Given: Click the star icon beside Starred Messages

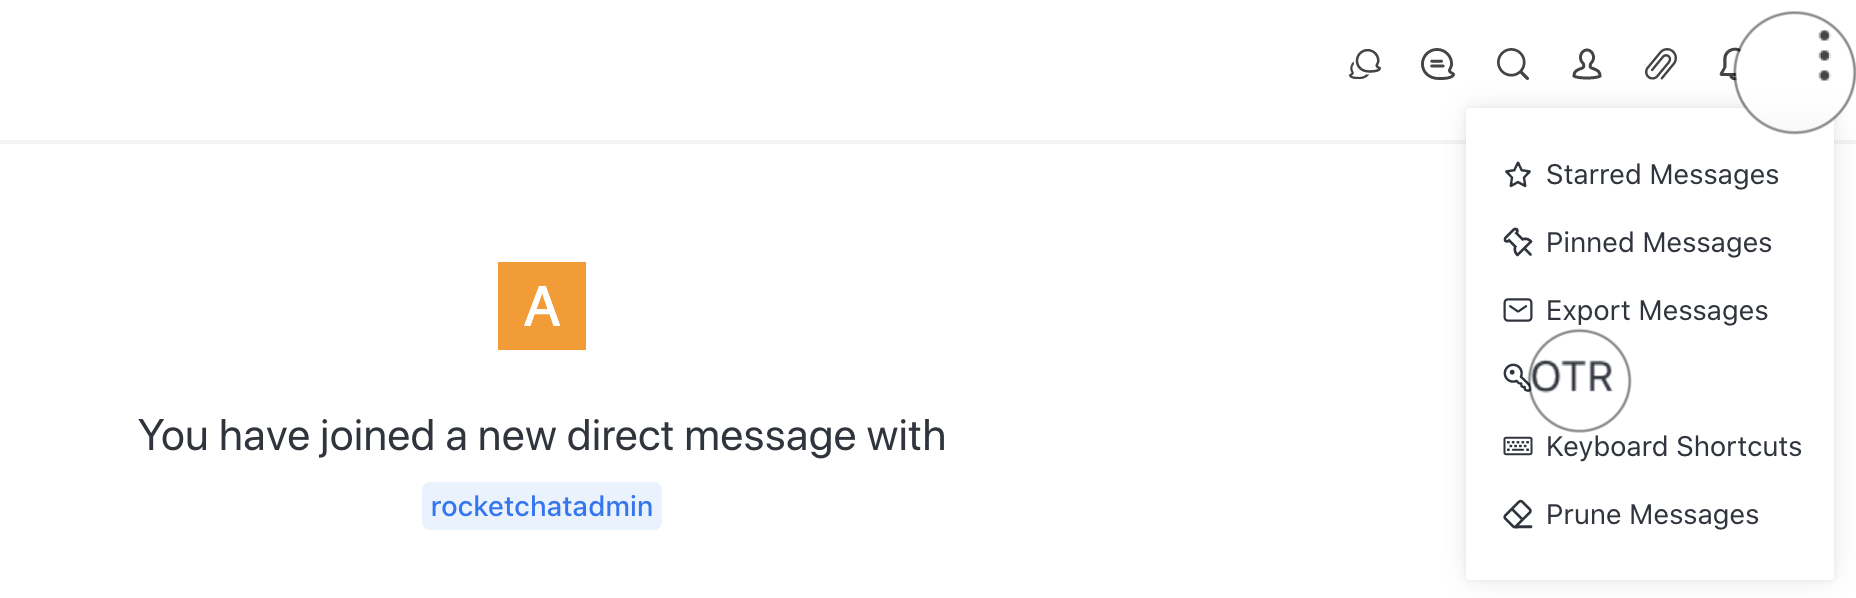Looking at the screenshot, I should click(1517, 175).
